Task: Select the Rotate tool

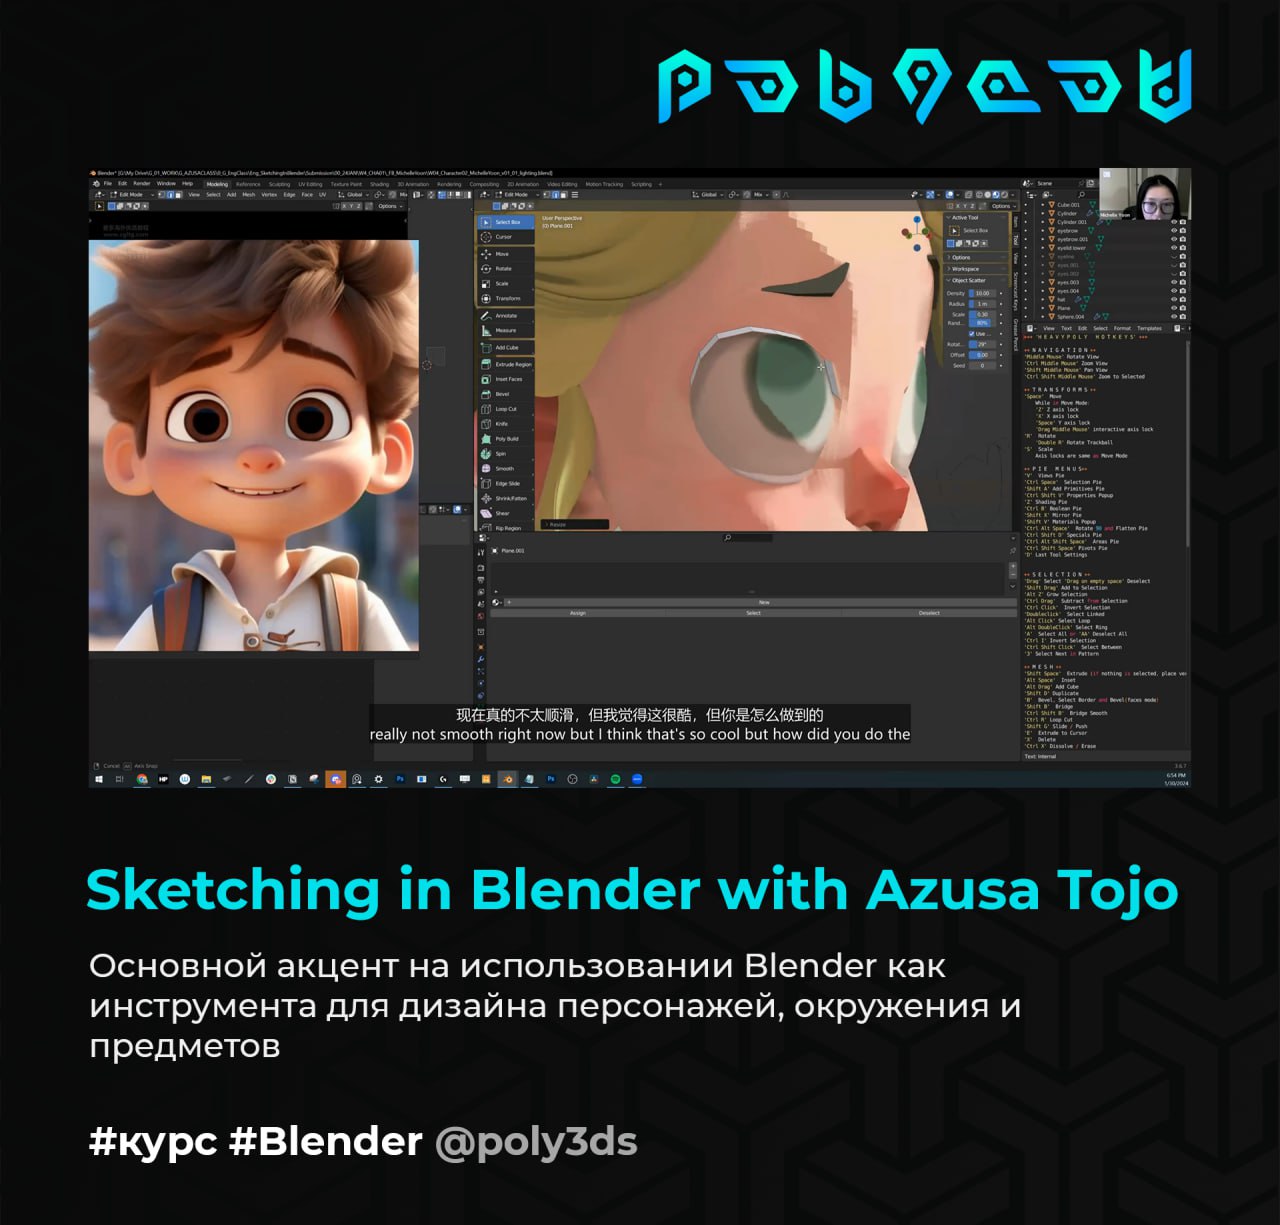Action: [505, 269]
